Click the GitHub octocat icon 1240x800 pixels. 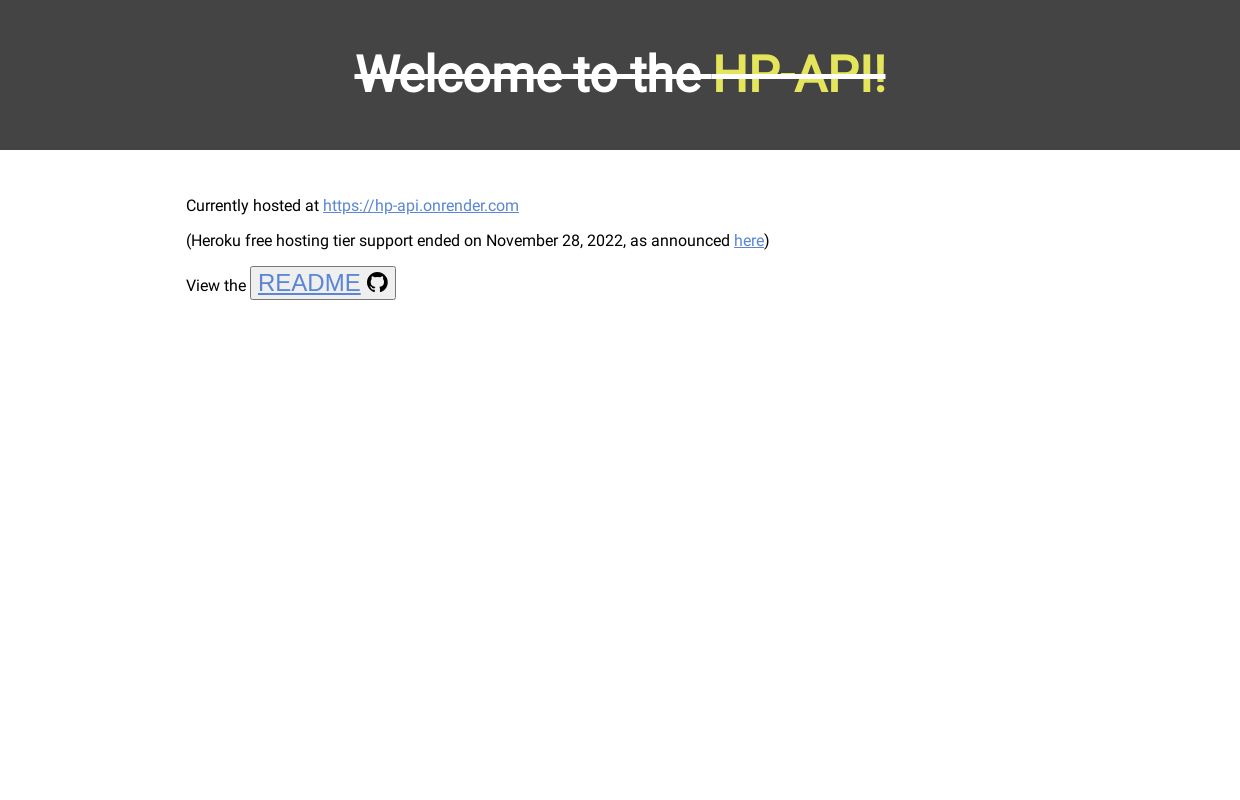377,283
